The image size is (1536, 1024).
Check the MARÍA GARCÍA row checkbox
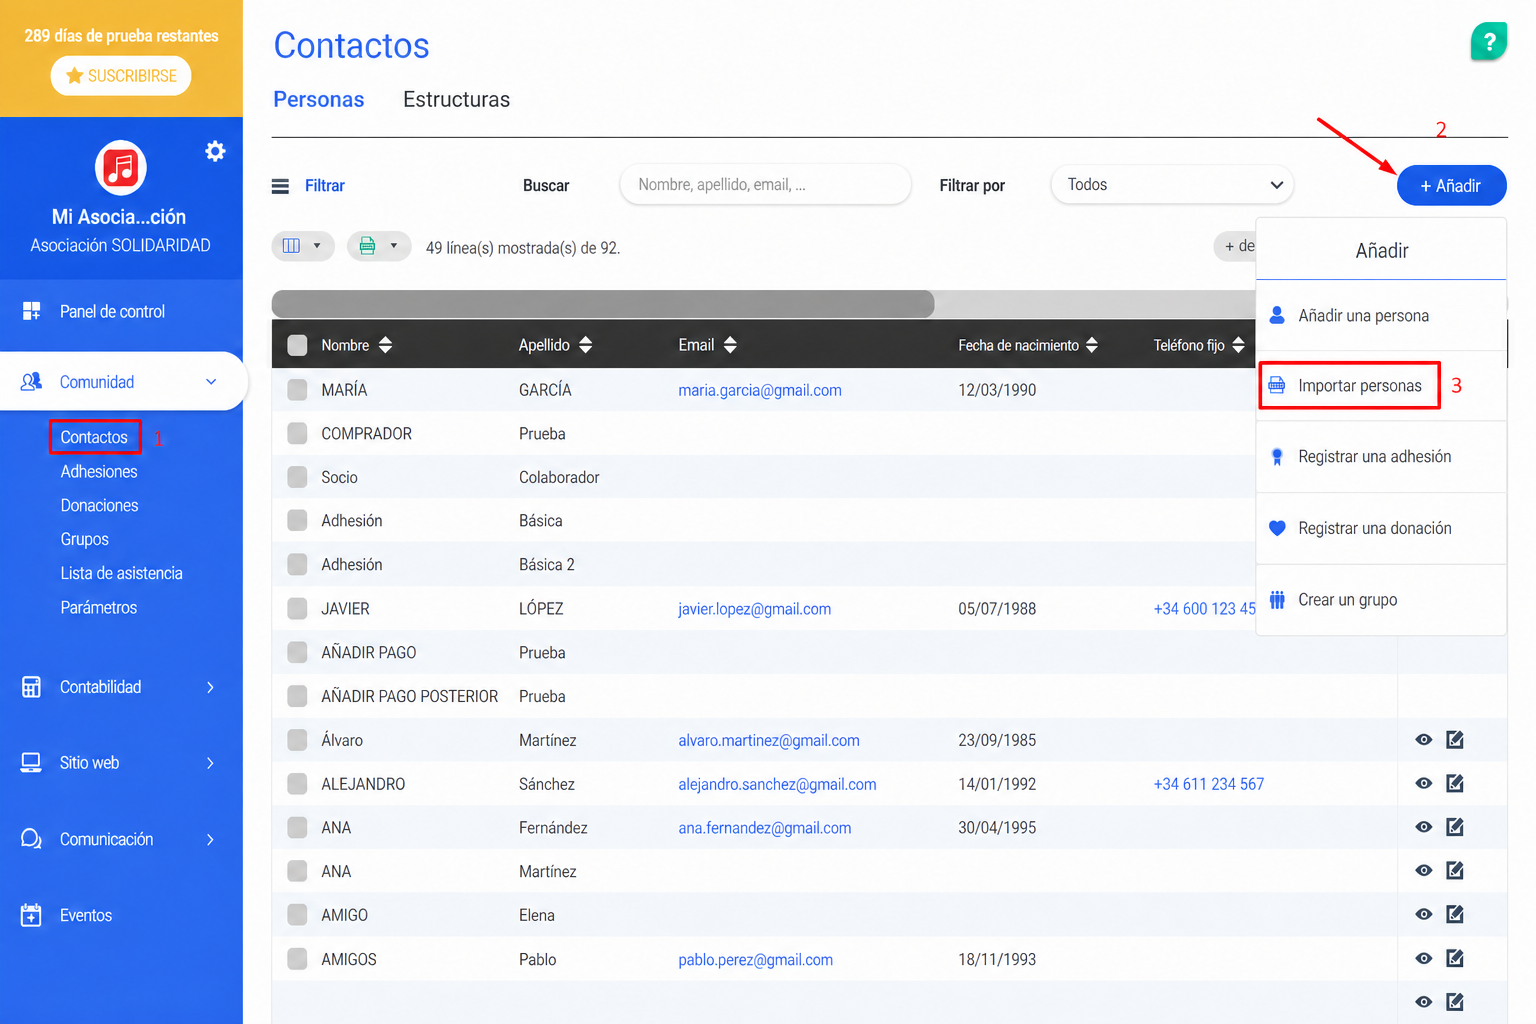[x=297, y=390]
